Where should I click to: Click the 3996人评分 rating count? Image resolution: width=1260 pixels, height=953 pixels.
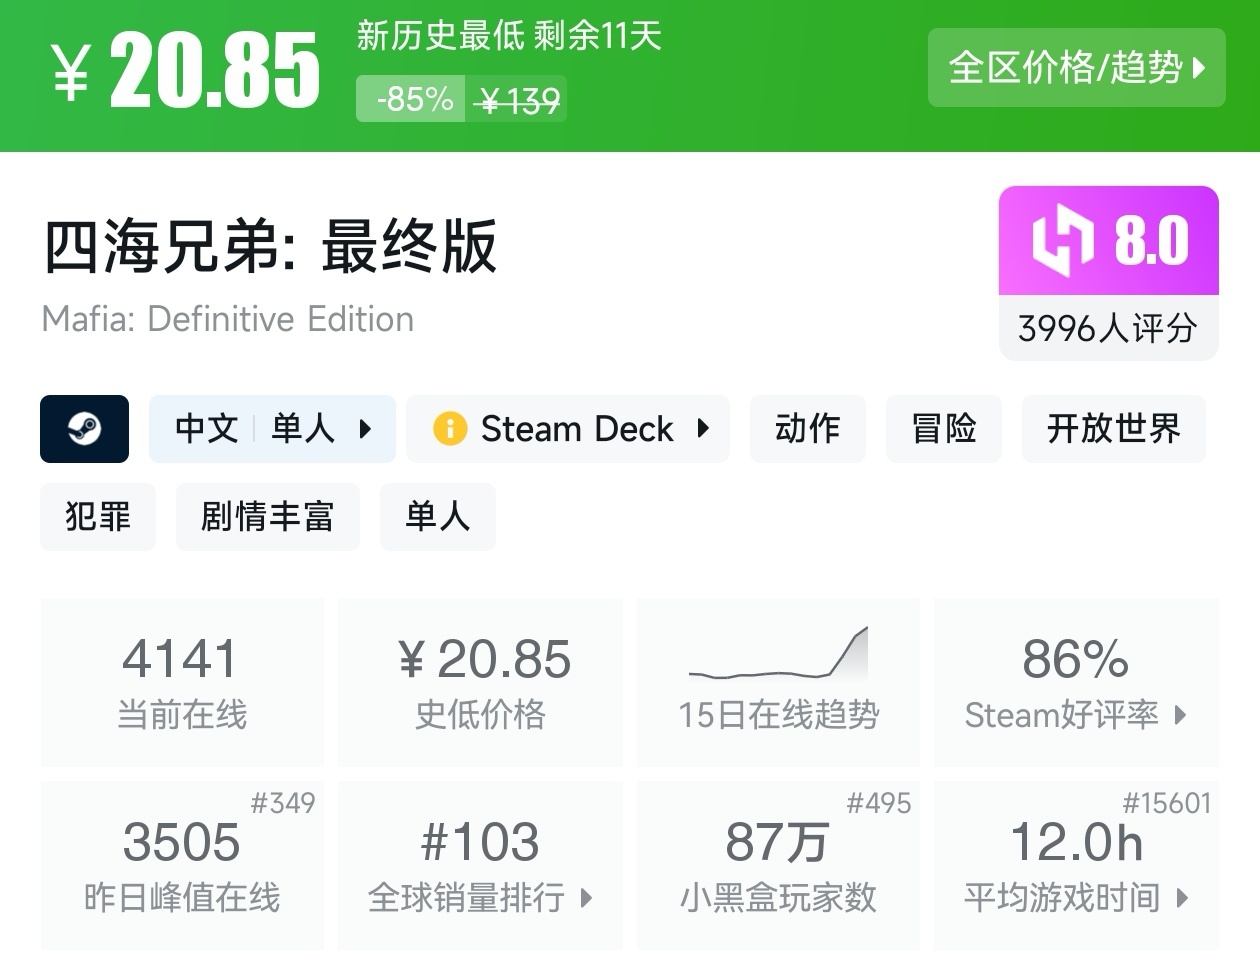click(1108, 328)
